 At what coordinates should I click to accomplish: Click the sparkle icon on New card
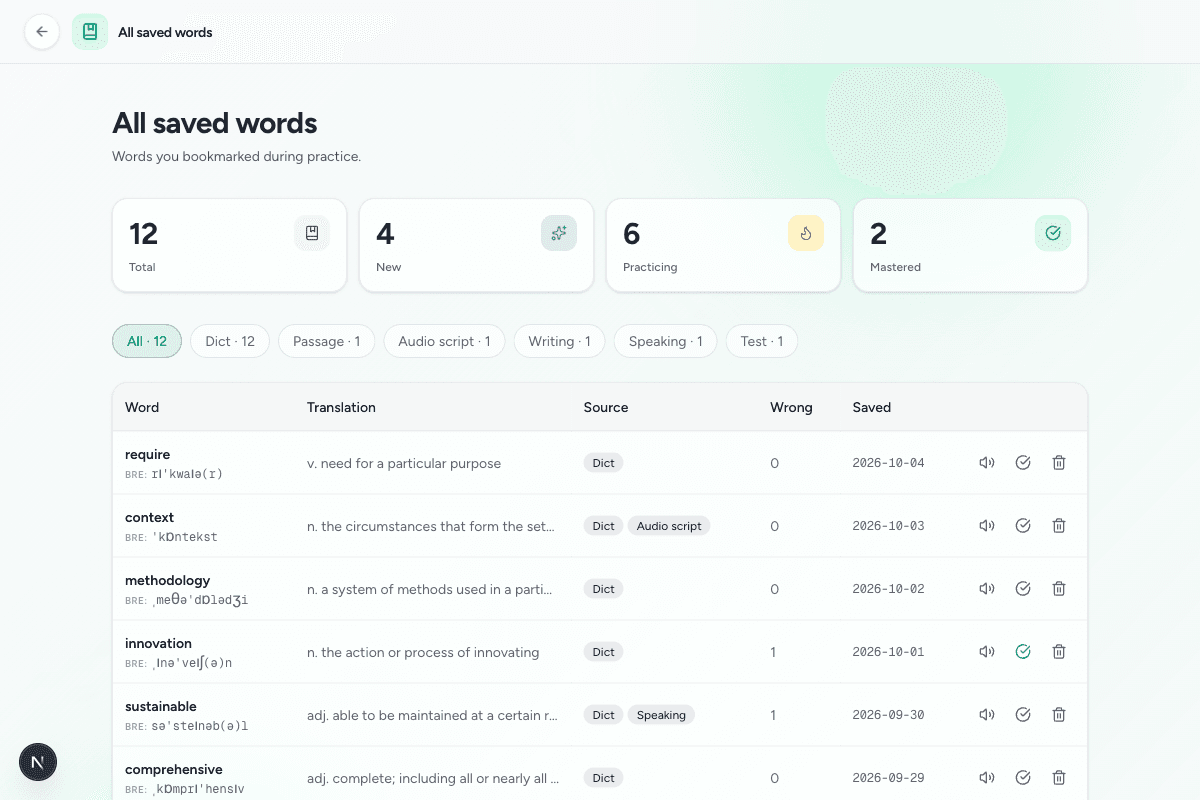click(x=559, y=233)
